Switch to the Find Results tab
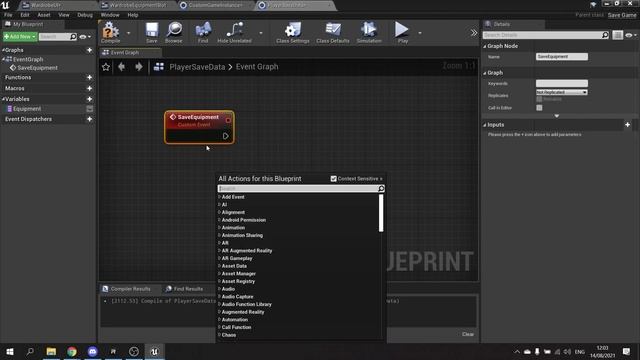Viewport: 640px width, 360px height. [x=184, y=289]
